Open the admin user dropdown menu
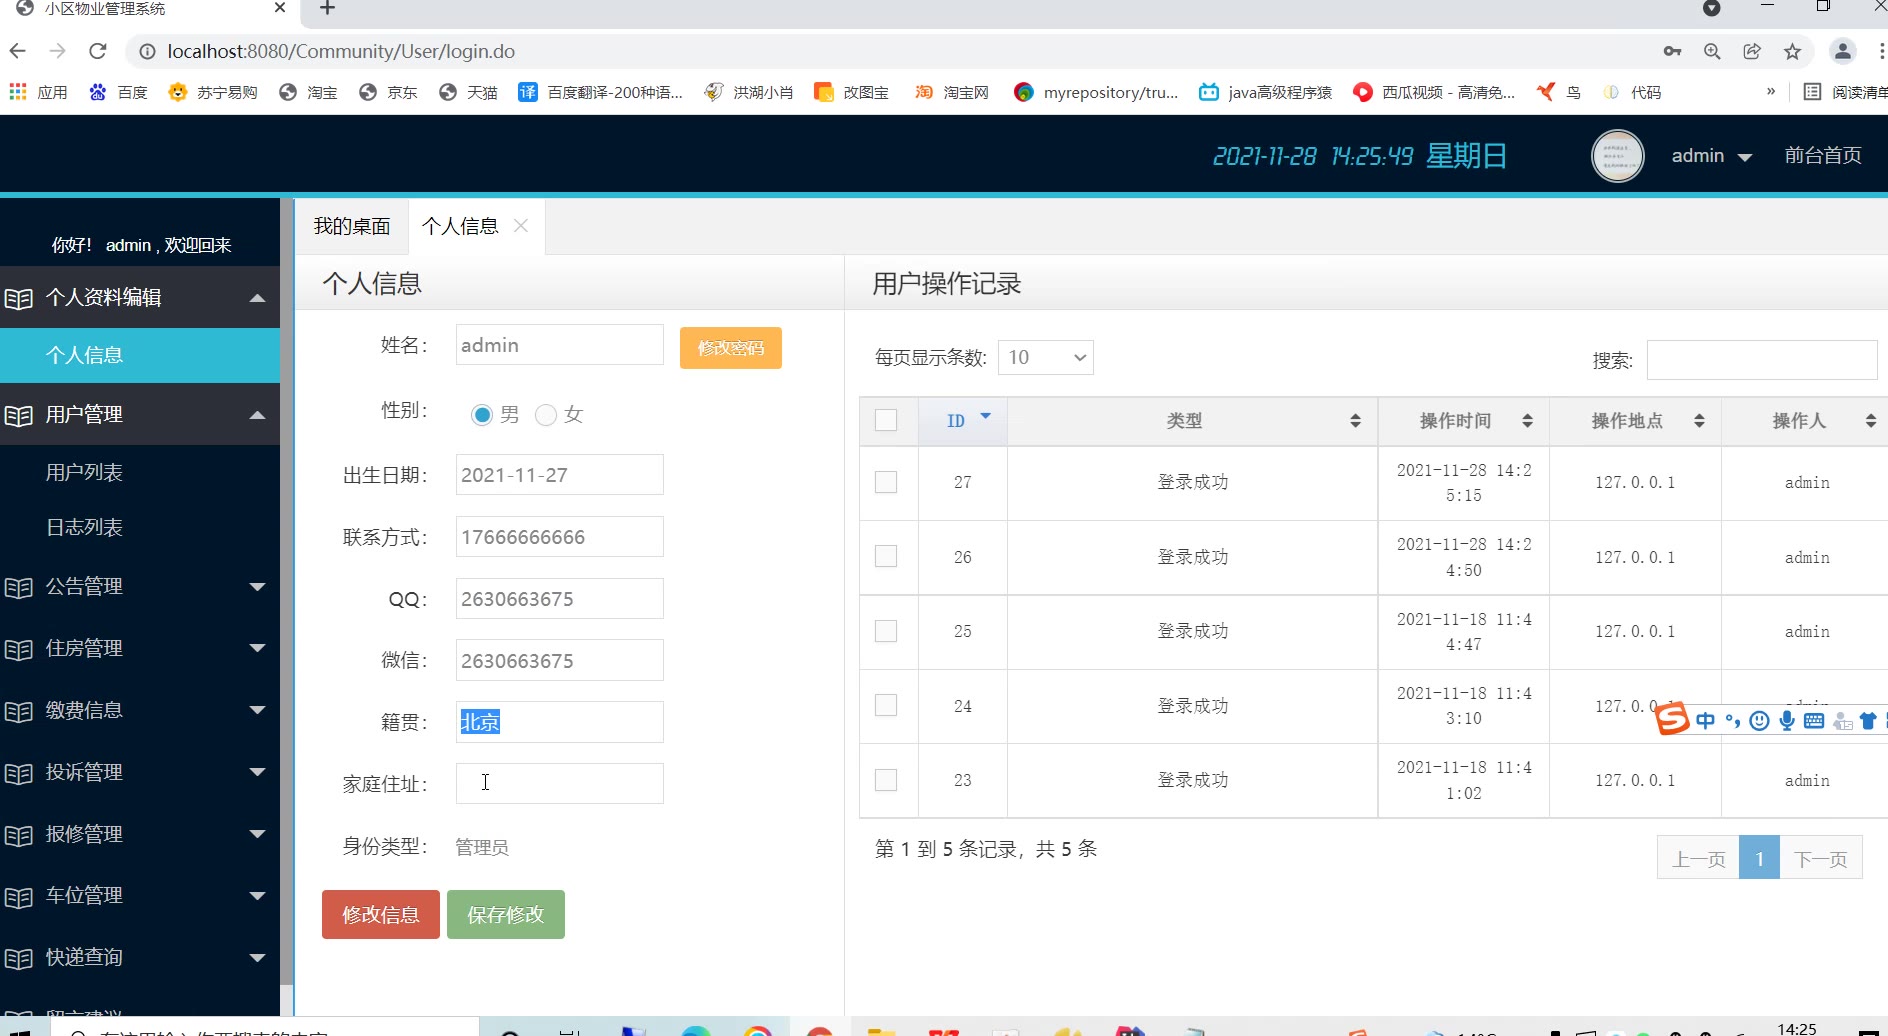 click(x=1711, y=156)
